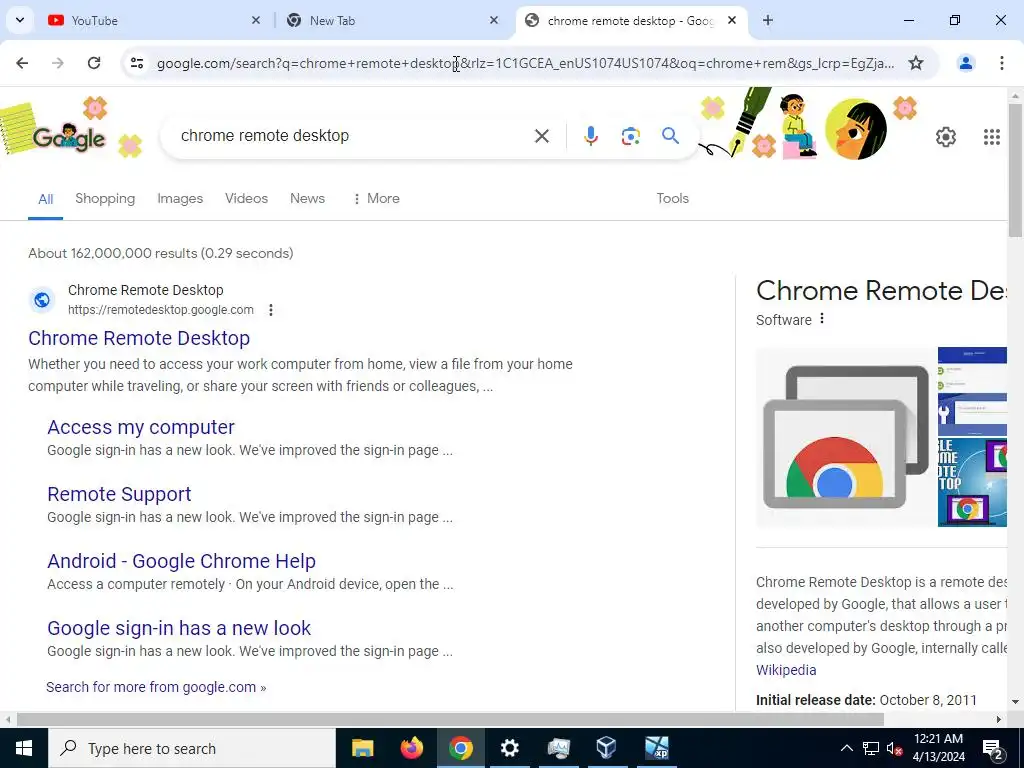Open the Chrome profile avatar
Viewport: 1024px width, 768px height.
click(x=965, y=63)
